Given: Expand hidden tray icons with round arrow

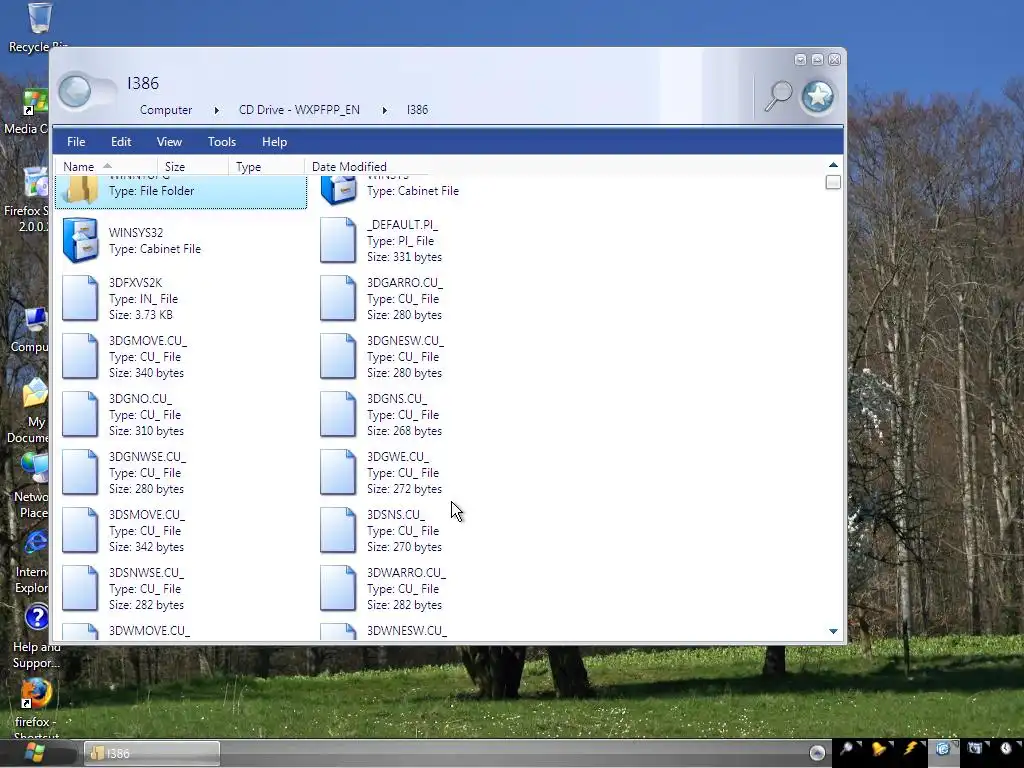Looking at the screenshot, I should coord(817,753).
